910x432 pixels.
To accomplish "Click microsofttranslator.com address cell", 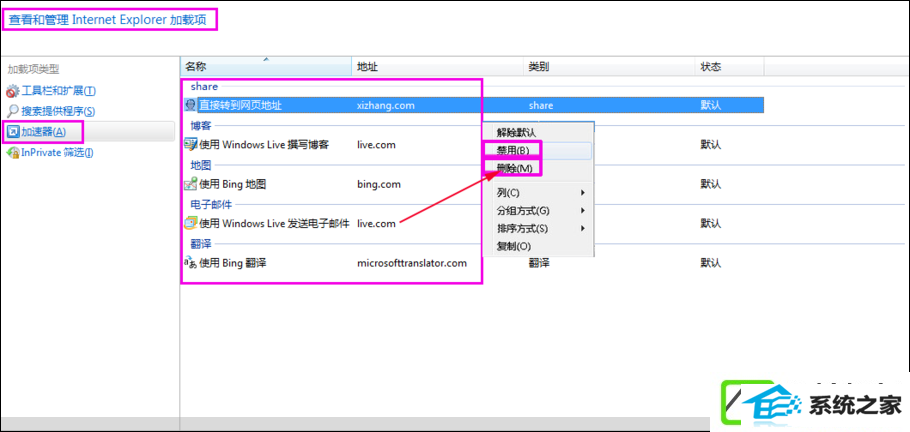I will (x=412, y=263).
